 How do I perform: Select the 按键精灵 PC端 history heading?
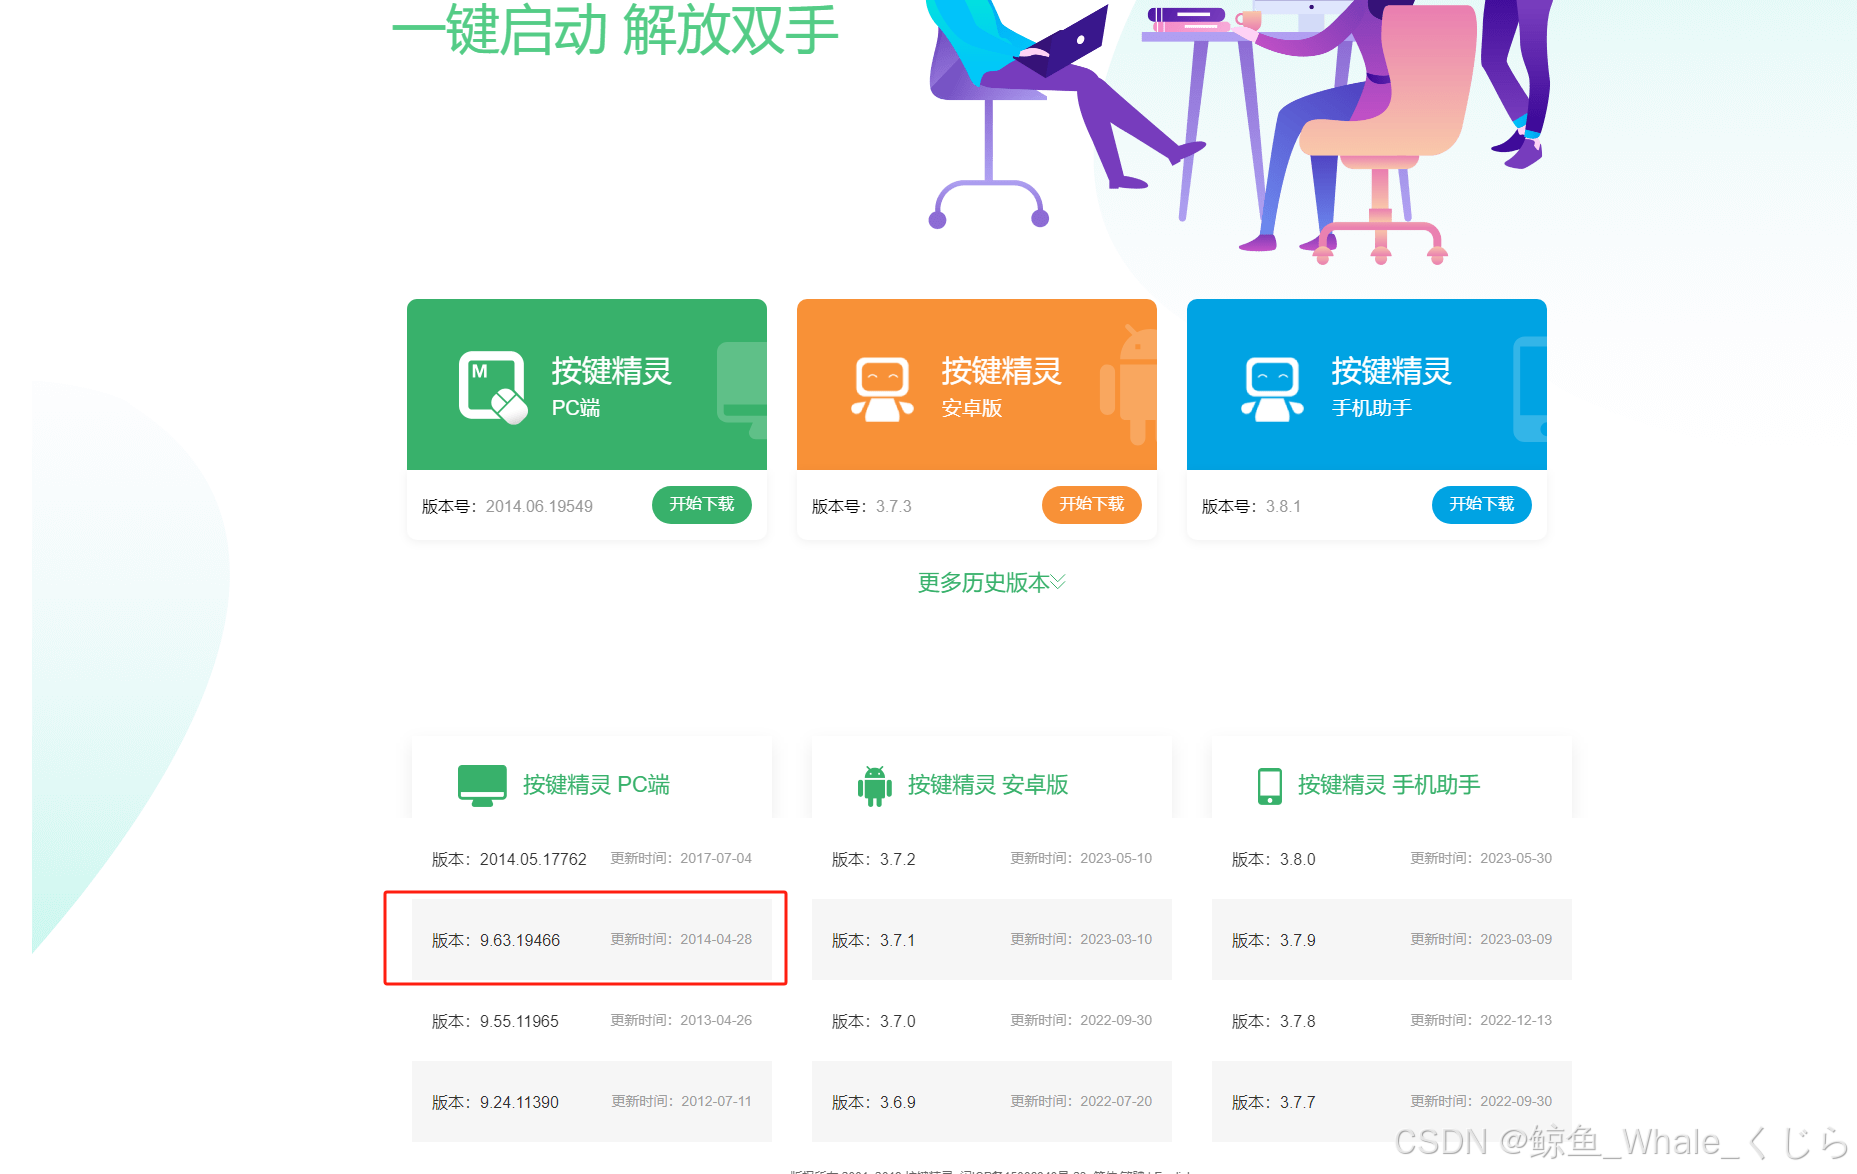click(596, 785)
